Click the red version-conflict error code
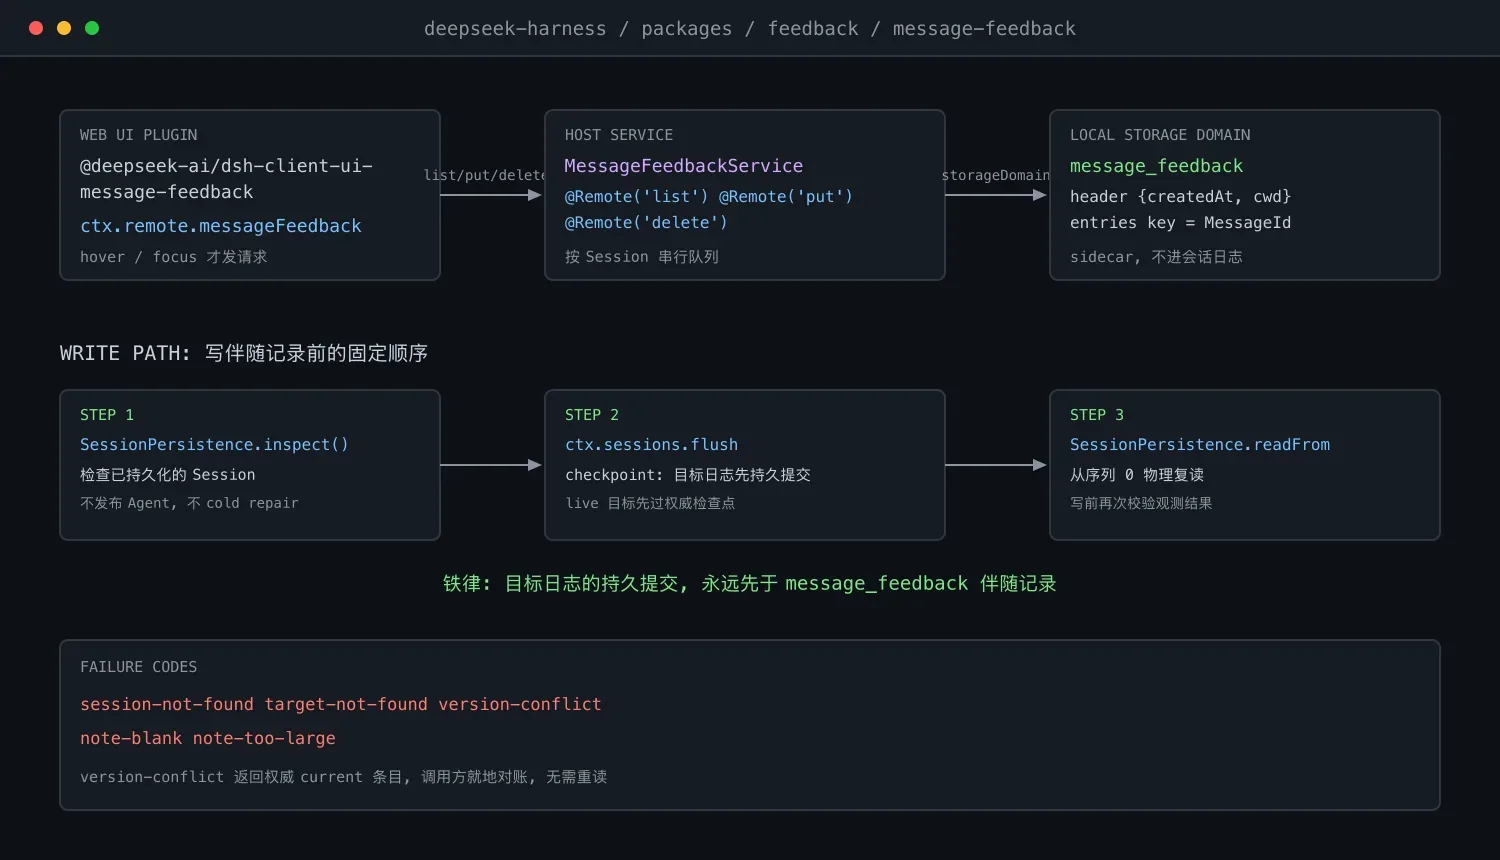The width and height of the screenshot is (1500, 860). point(520,705)
